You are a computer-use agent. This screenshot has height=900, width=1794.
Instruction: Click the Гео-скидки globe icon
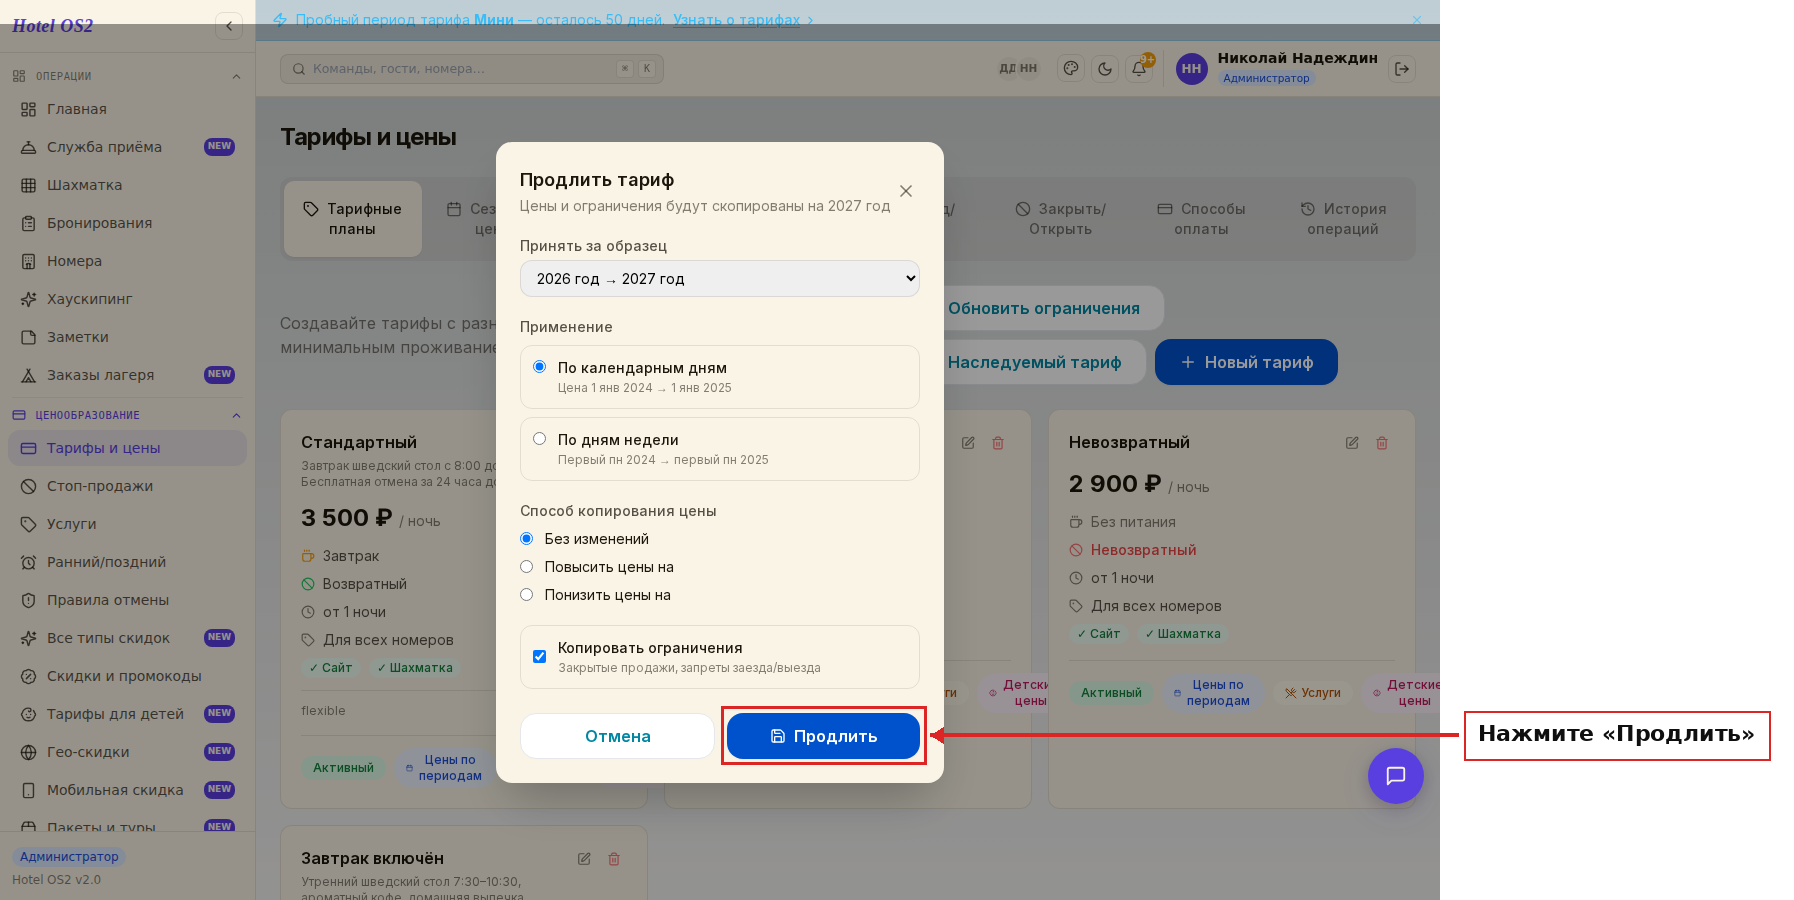28,752
